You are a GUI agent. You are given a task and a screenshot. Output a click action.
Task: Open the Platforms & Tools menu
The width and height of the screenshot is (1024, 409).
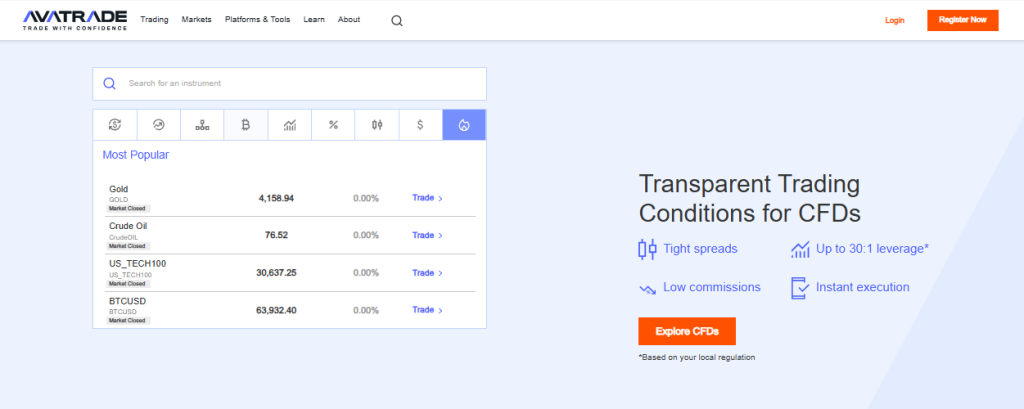[x=257, y=20]
